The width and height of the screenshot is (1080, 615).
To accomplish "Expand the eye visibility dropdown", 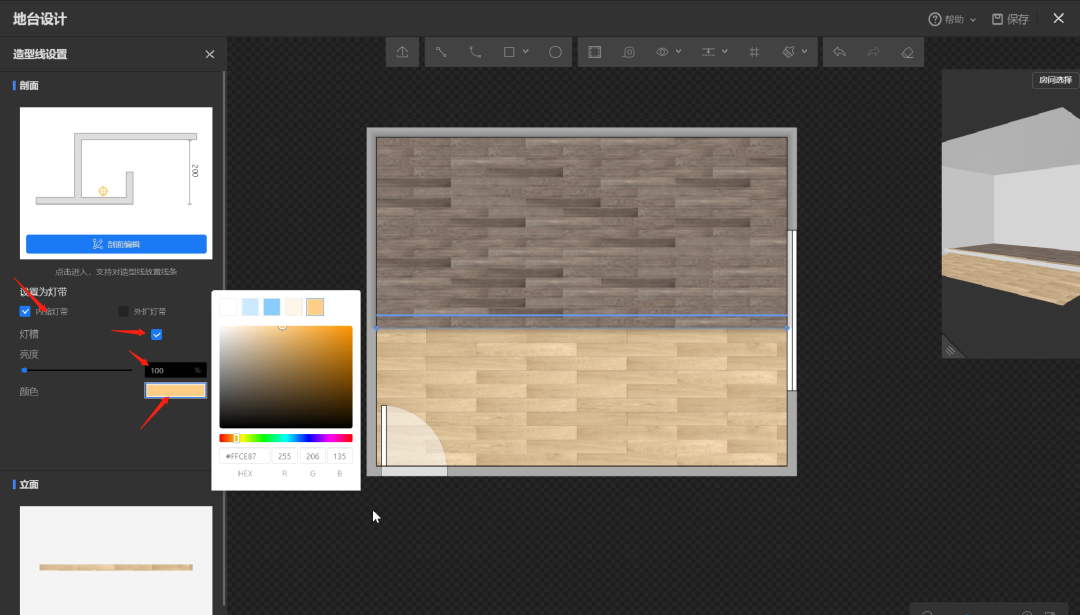I will (678, 52).
